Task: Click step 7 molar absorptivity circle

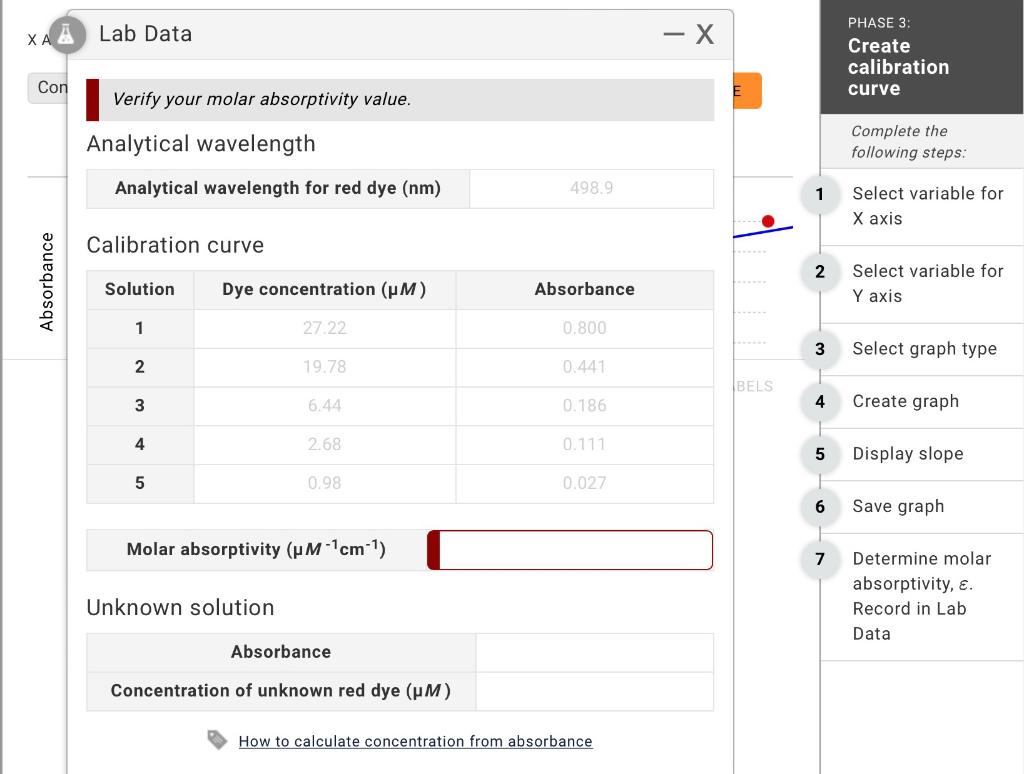Action: pyautogui.click(x=819, y=560)
